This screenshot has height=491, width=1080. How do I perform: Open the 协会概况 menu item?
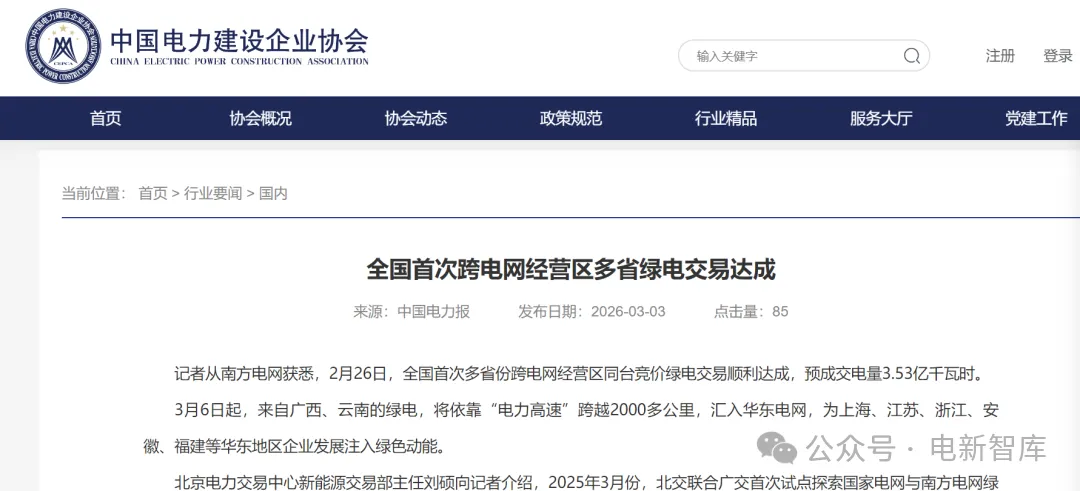260,118
